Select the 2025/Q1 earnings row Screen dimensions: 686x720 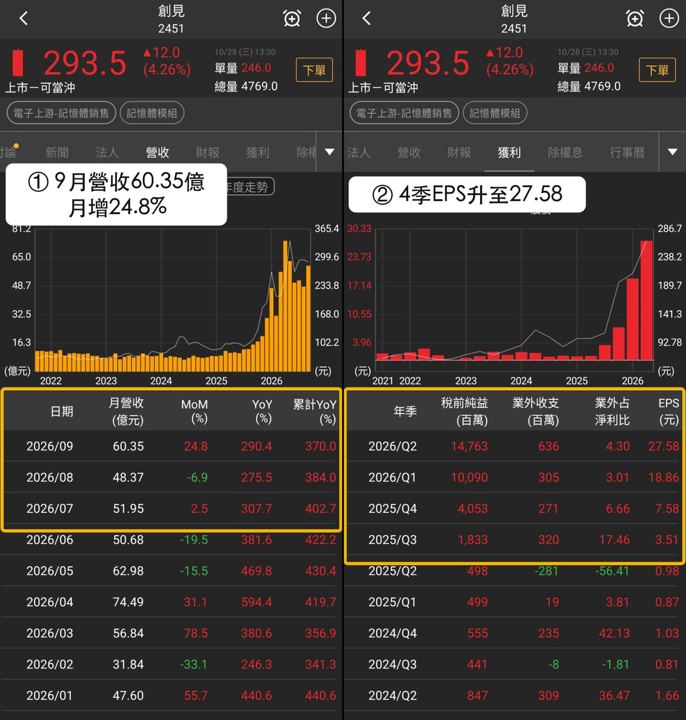[515, 602]
